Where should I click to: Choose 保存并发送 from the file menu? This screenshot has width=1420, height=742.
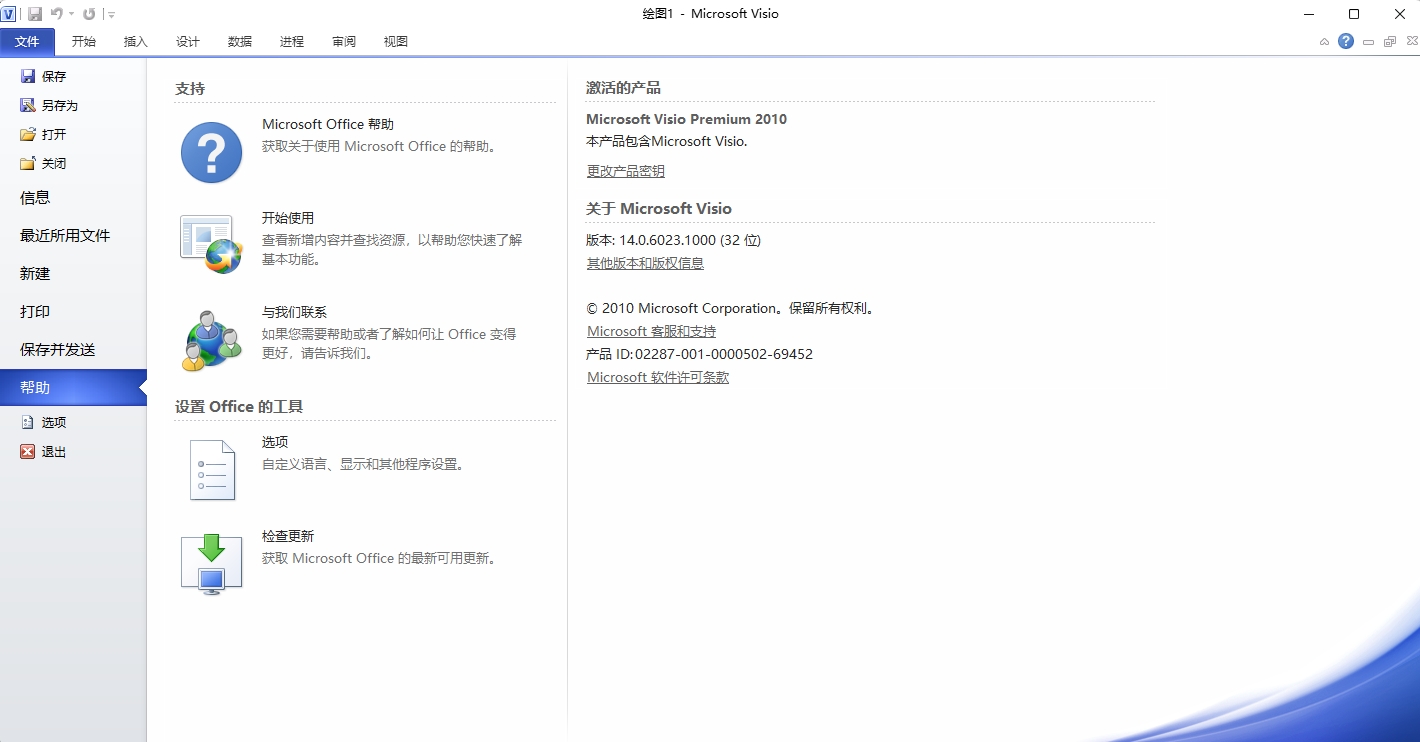58,350
